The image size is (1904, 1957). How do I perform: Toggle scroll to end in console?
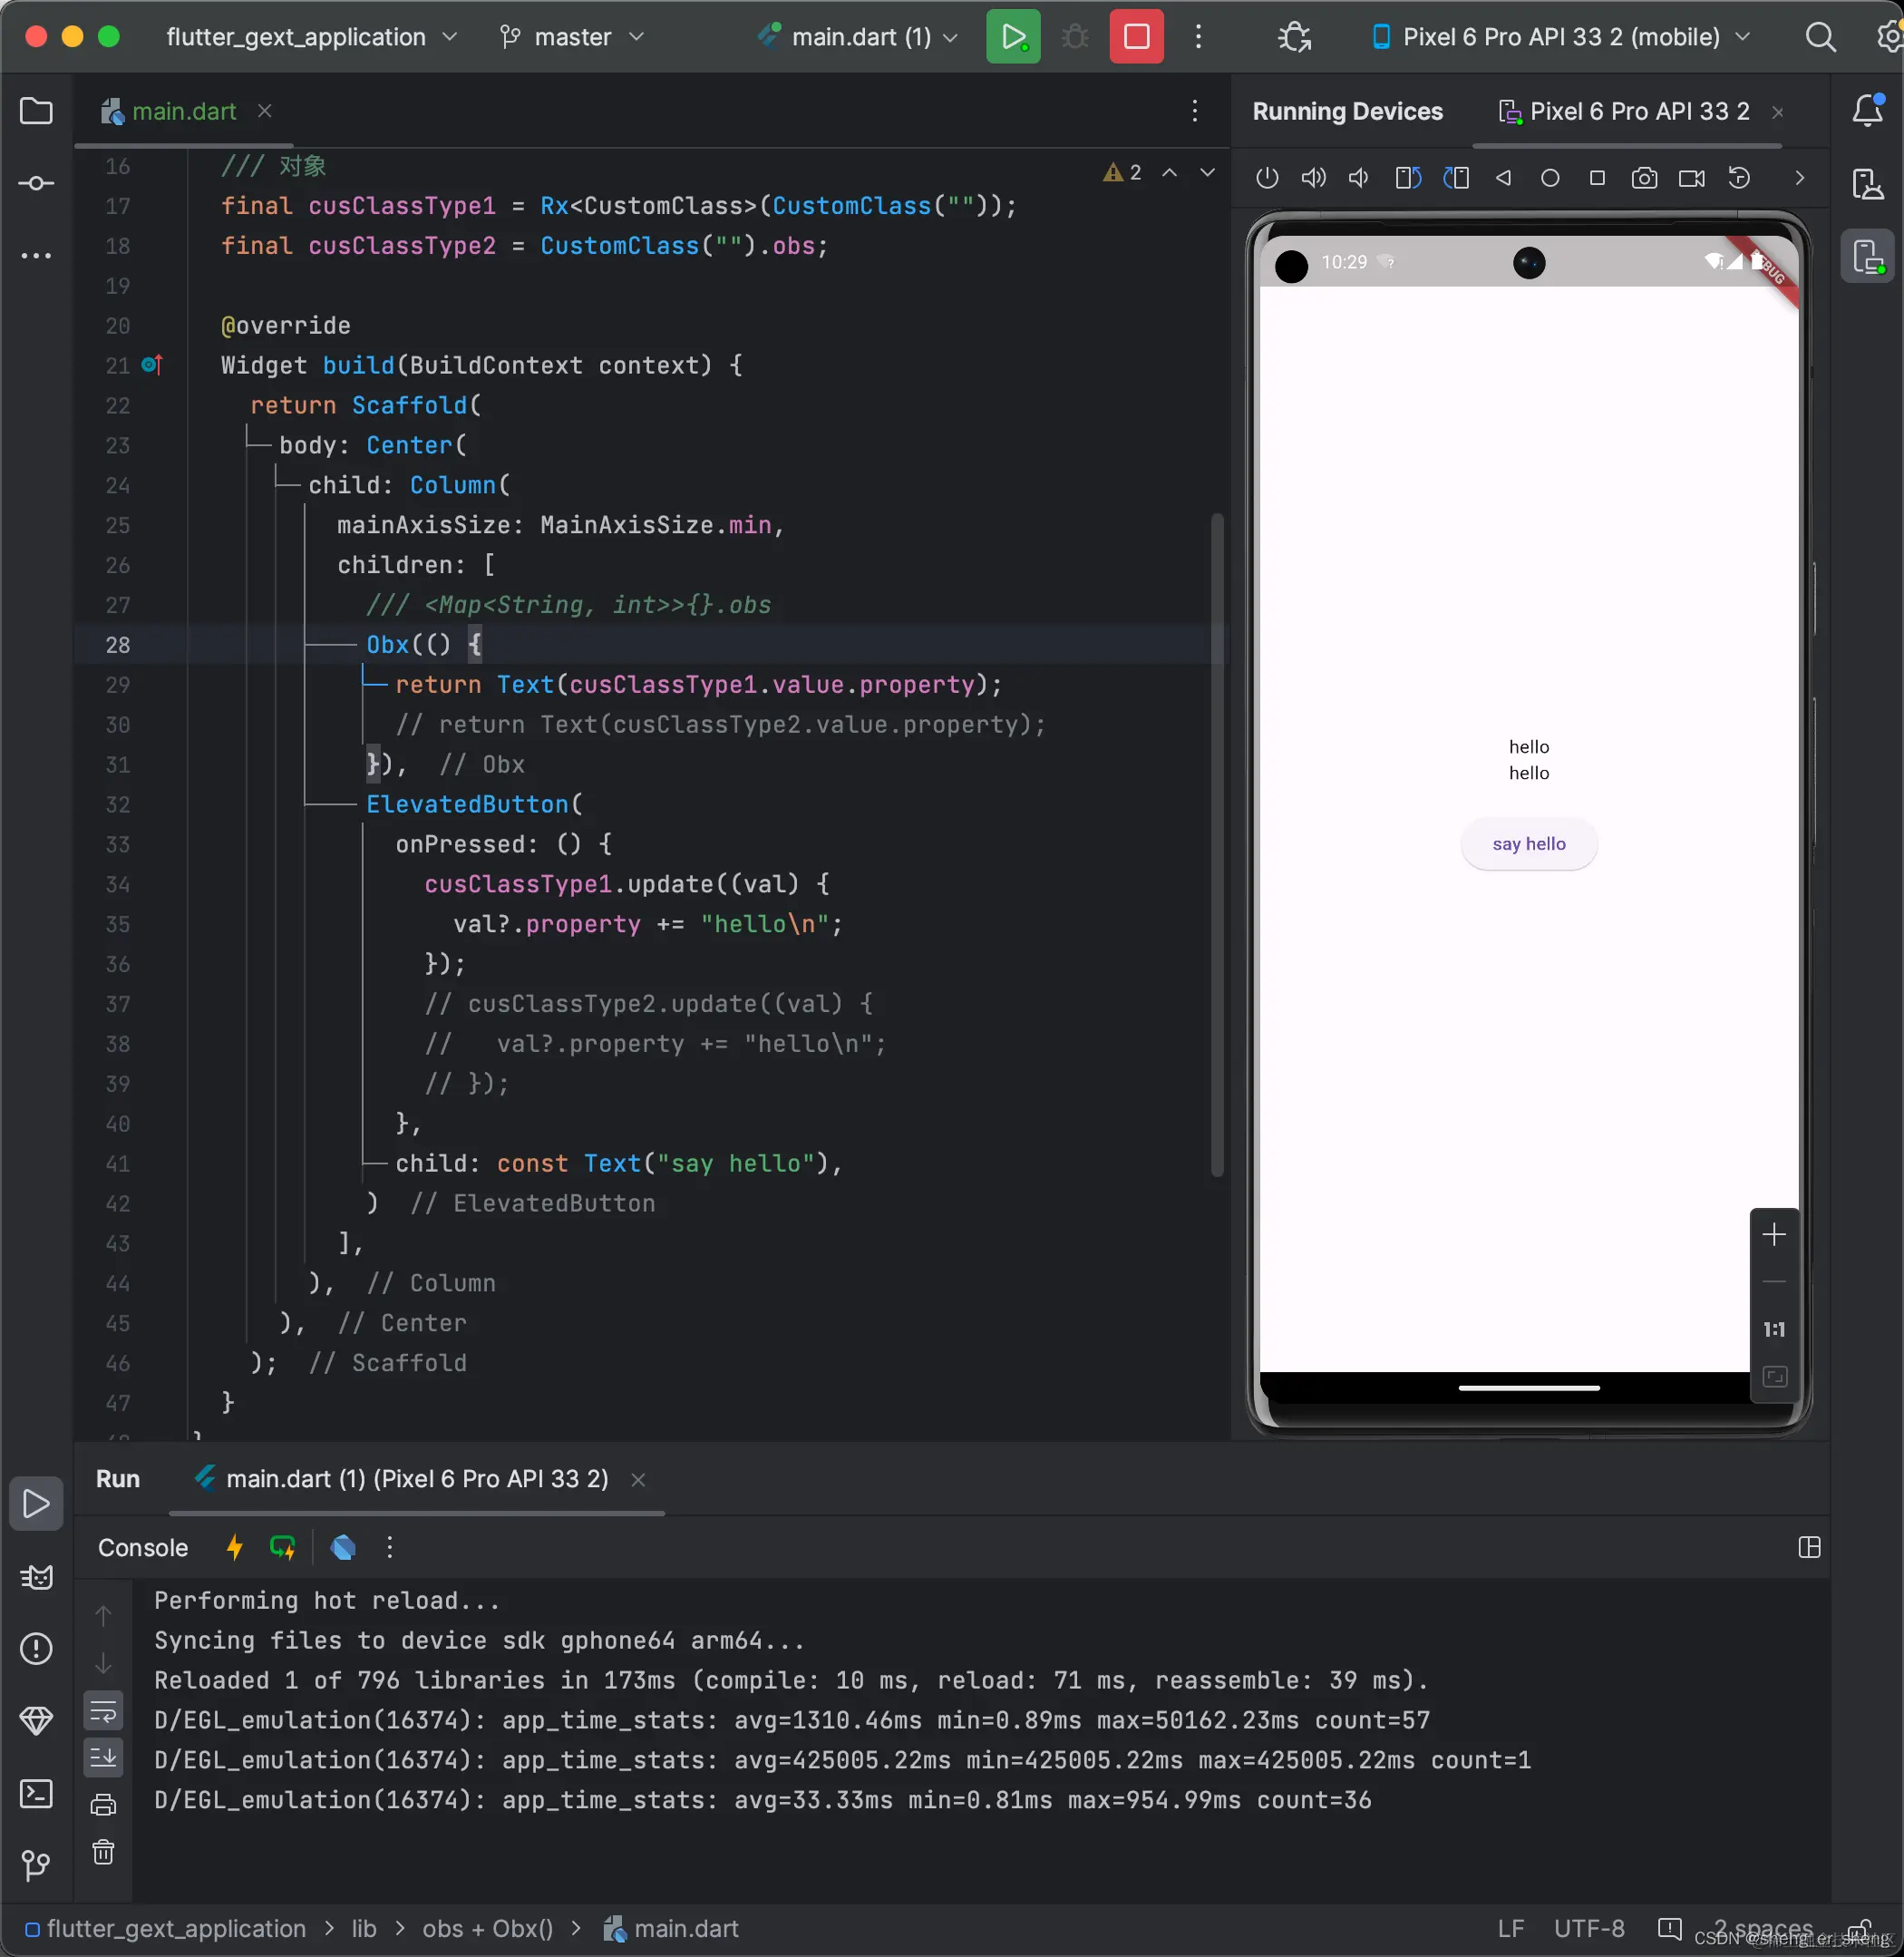pos(103,1757)
